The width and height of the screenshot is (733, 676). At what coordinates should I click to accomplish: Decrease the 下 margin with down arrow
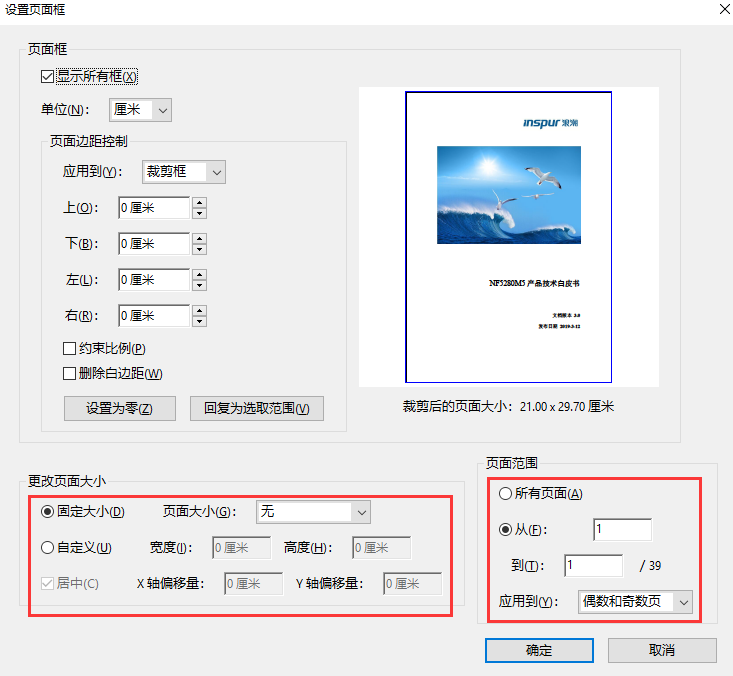tap(200, 250)
